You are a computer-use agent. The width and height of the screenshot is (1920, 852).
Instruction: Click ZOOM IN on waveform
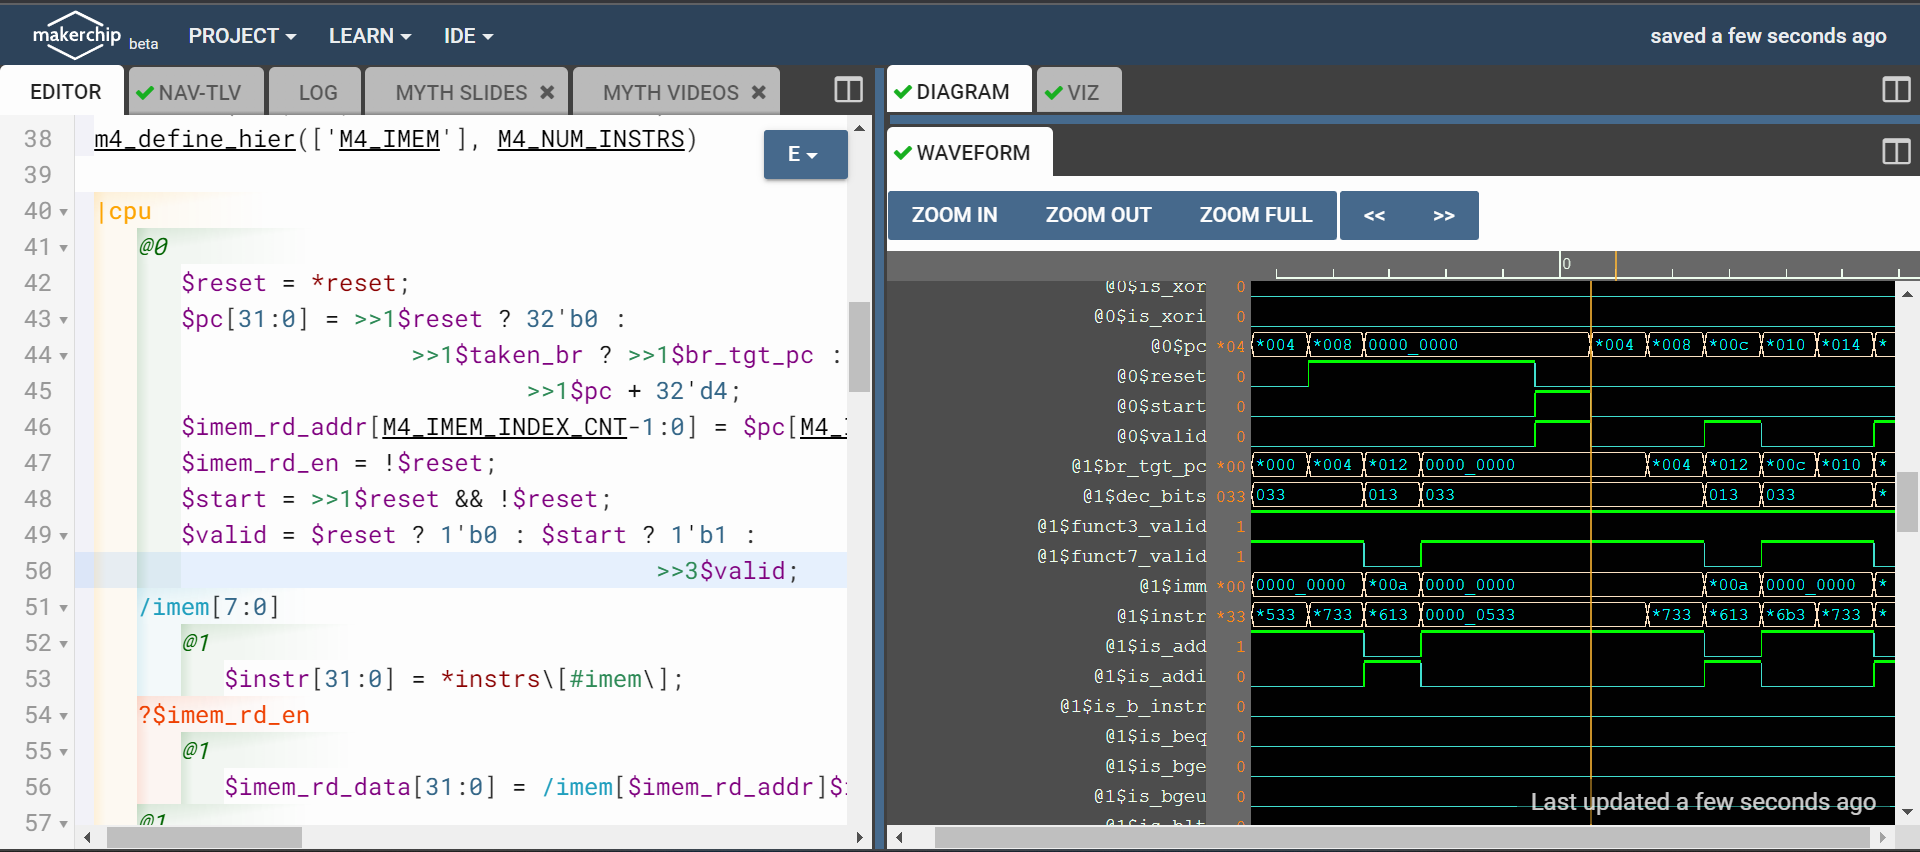pyautogui.click(x=954, y=215)
